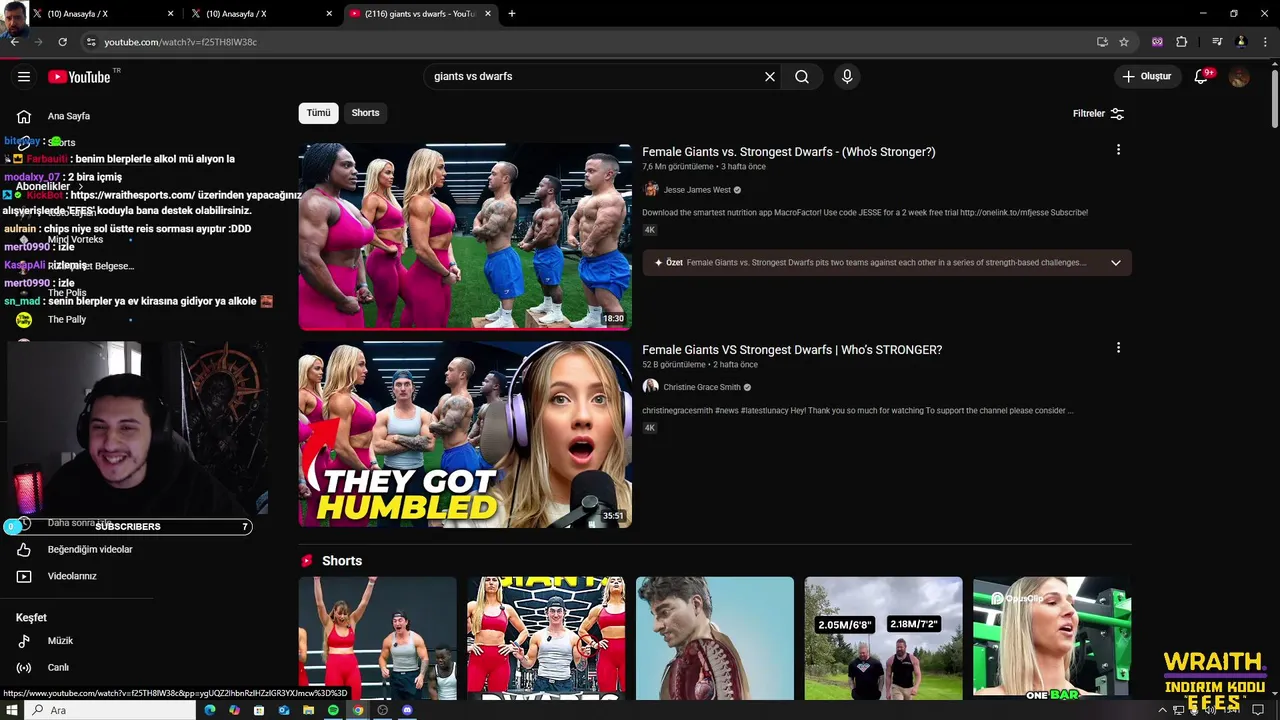
Task: Open the Chrome extensions puzzle icon
Action: click(1182, 42)
